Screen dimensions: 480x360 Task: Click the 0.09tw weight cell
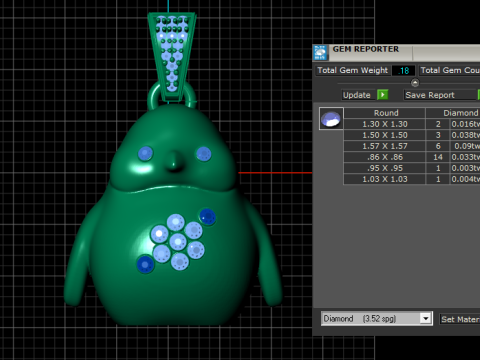coord(465,146)
